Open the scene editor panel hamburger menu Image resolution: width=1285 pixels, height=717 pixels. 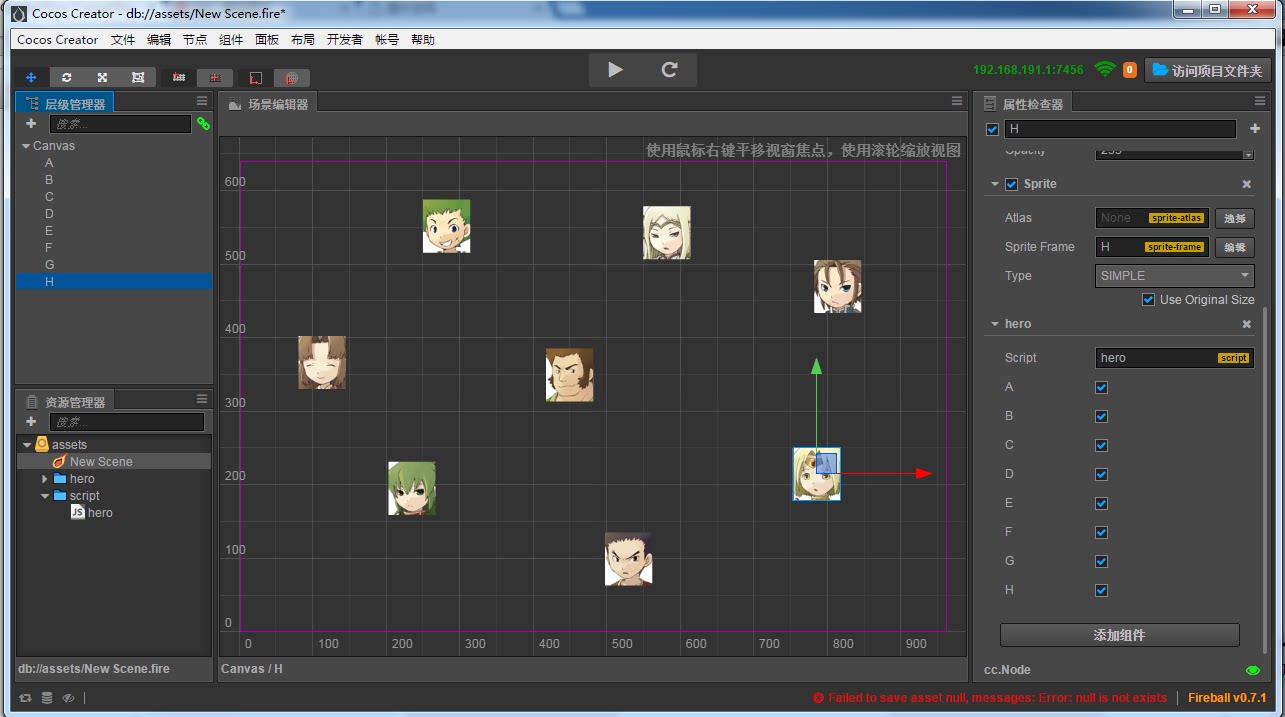tap(957, 101)
